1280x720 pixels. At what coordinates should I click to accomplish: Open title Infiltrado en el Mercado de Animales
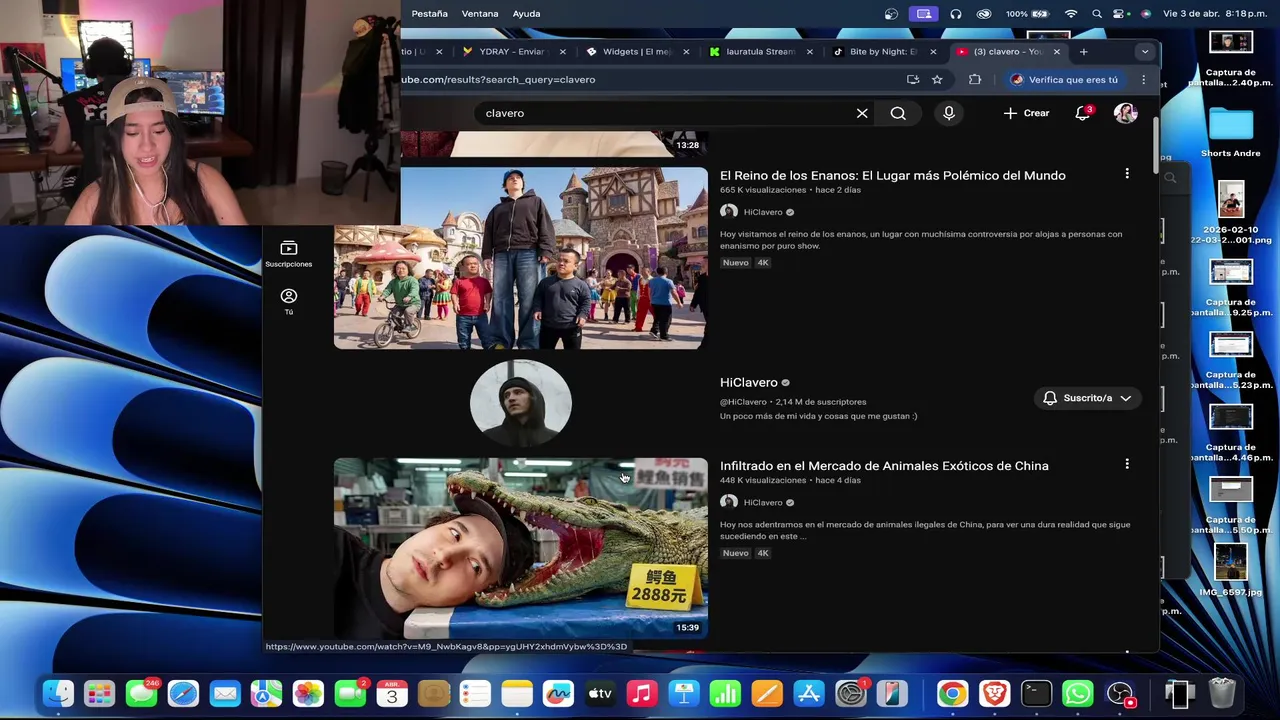click(884, 466)
